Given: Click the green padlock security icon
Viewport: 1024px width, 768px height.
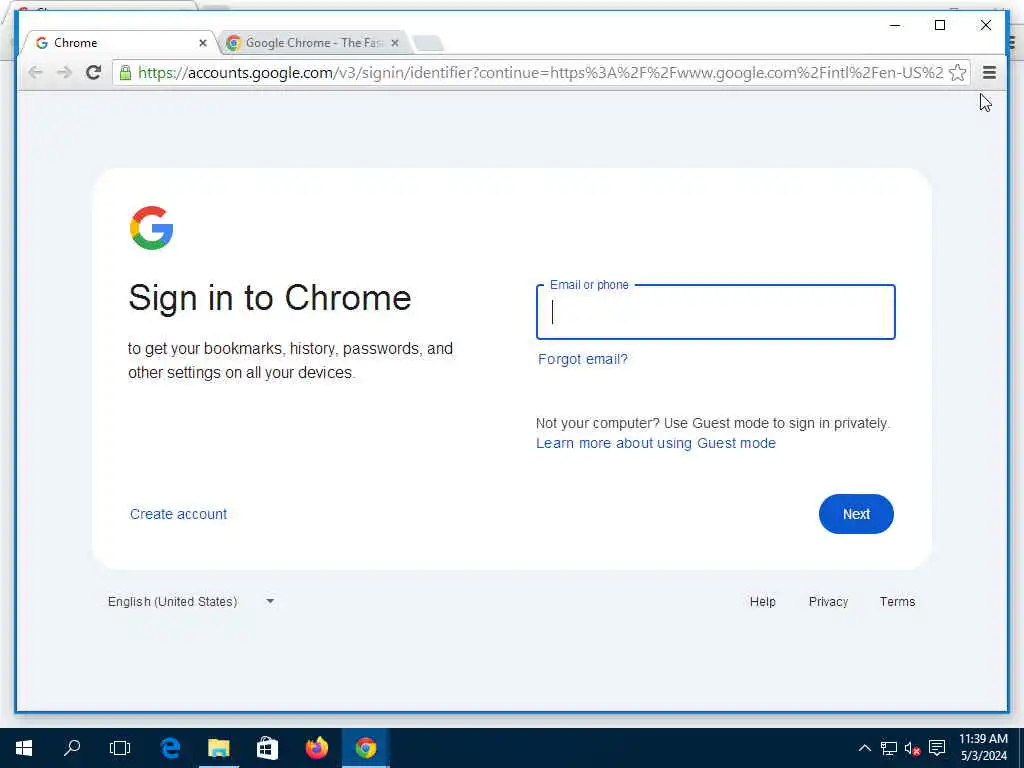Looking at the screenshot, I should [x=125, y=72].
